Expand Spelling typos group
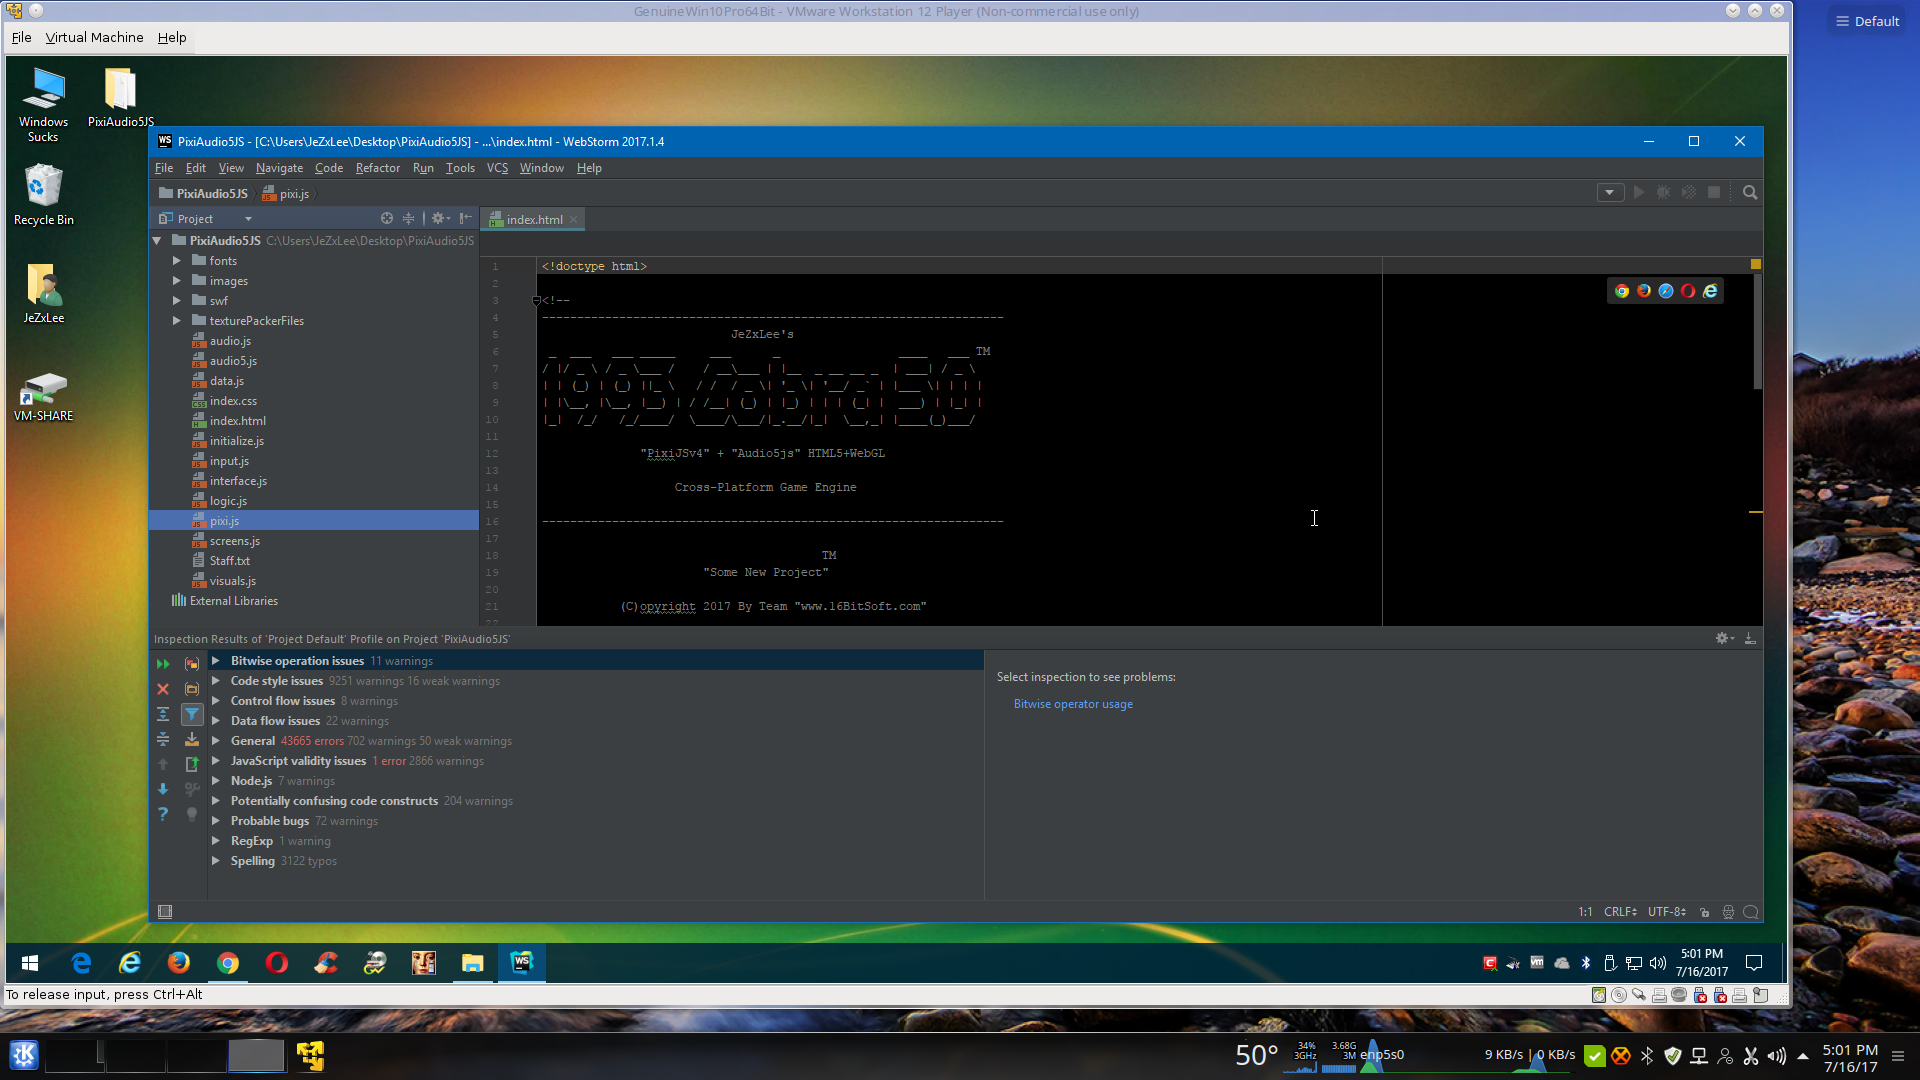Screen dimensions: 1920x1080 coord(215,861)
